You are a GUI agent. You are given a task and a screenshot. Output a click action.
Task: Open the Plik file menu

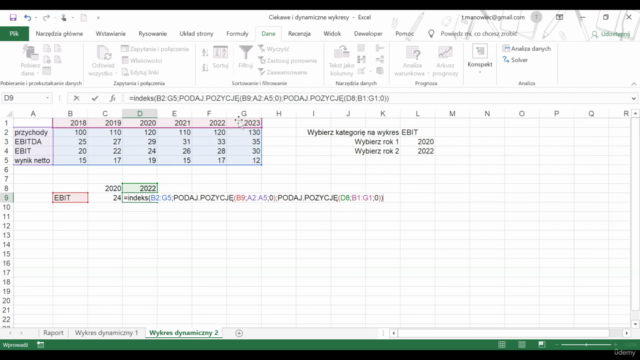14,34
